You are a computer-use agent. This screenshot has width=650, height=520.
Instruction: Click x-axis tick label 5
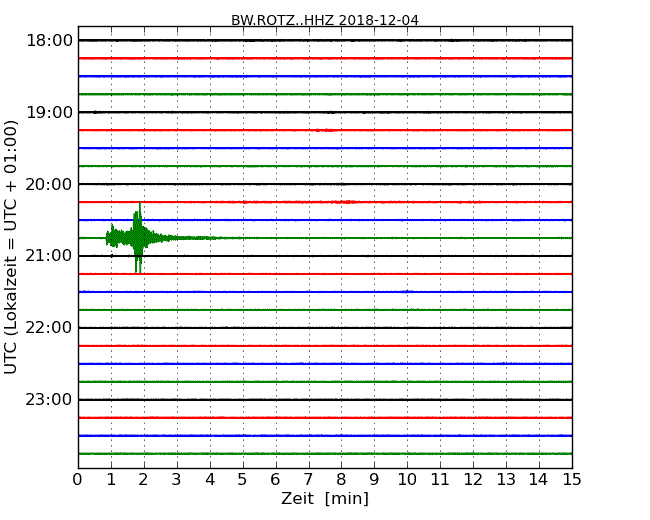click(x=242, y=480)
